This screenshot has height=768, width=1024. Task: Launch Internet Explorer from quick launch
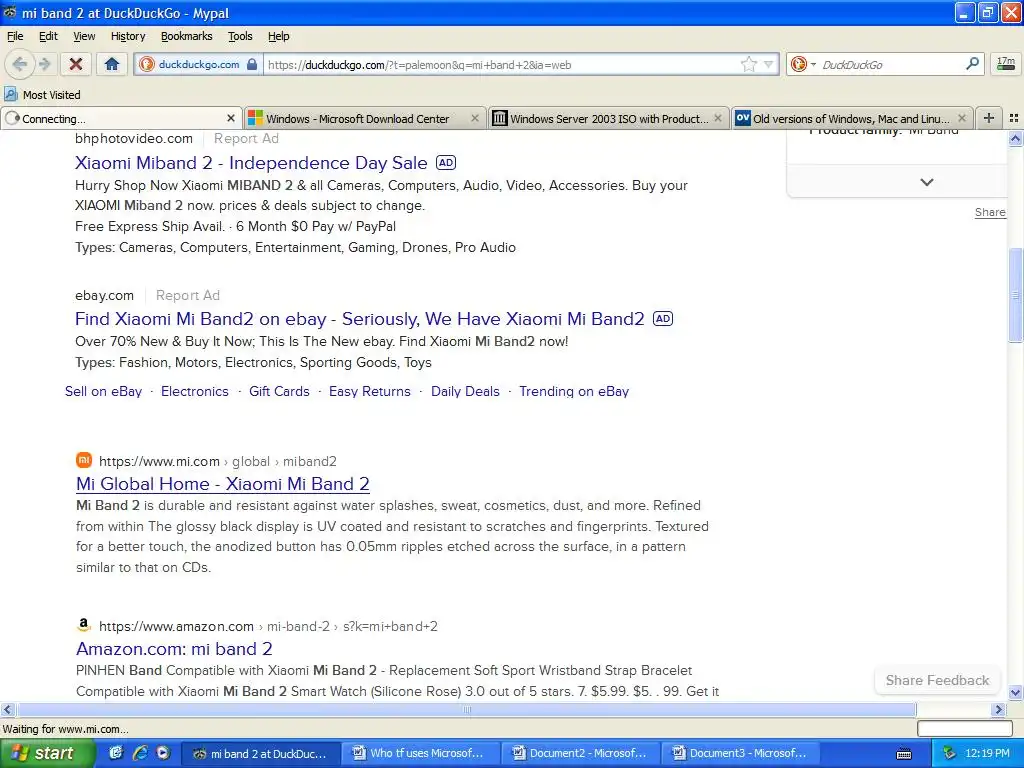click(140, 753)
